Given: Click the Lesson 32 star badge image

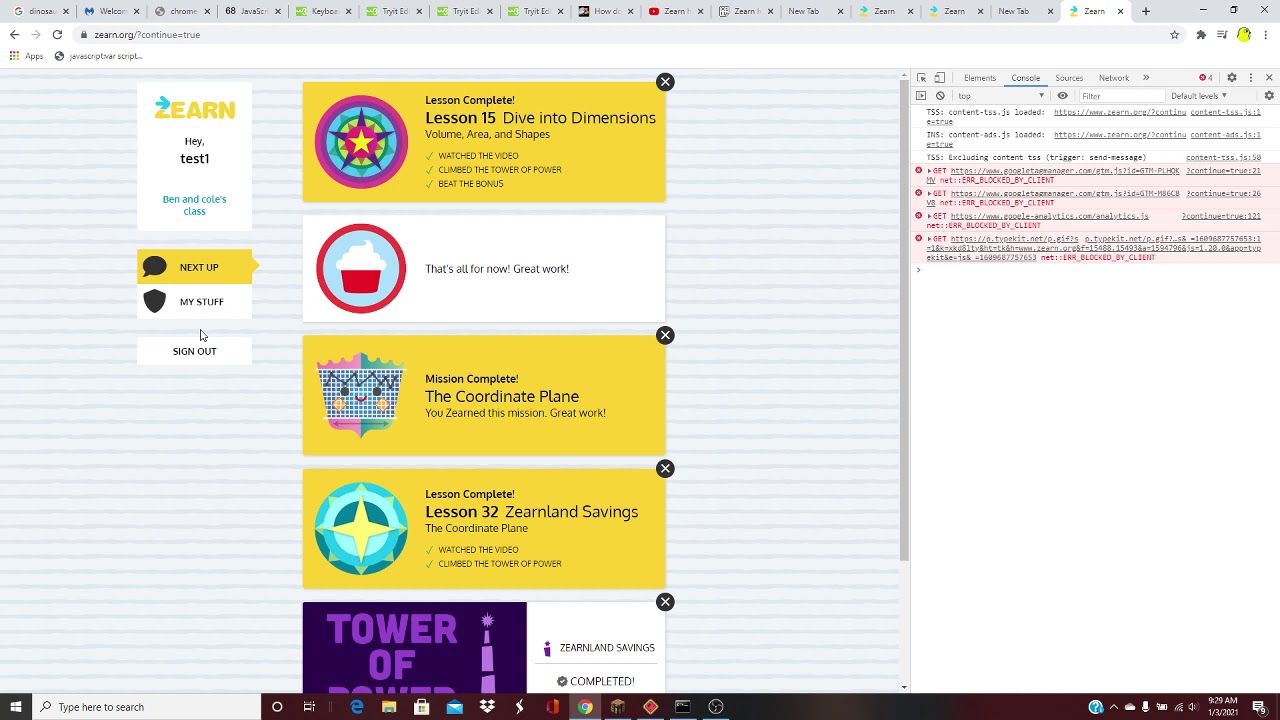Looking at the screenshot, I should pos(361,529).
